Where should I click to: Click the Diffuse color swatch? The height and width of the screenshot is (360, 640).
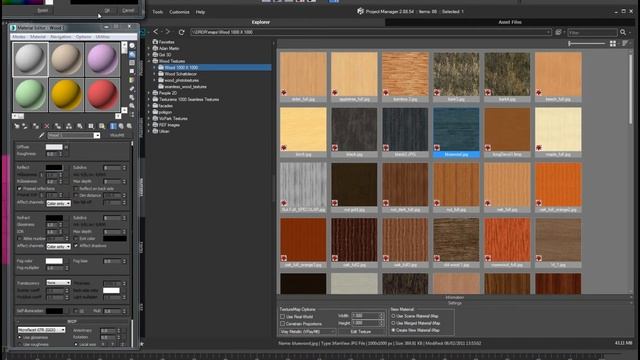[x=54, y=147]
